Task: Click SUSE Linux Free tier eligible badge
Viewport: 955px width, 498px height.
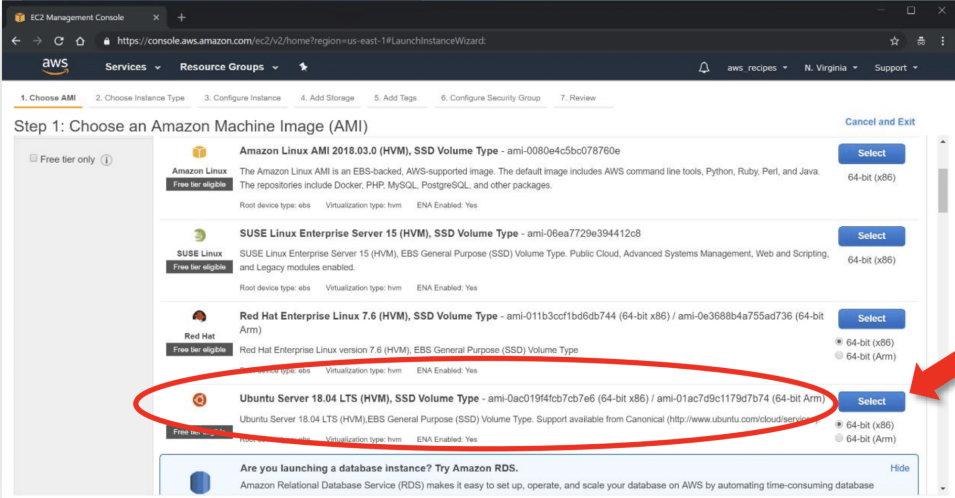Action: point(199,267)
